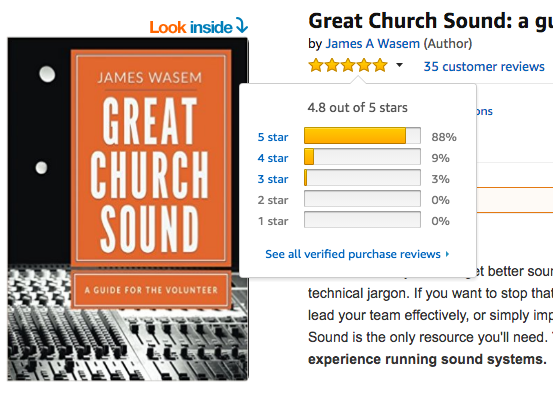553x396 pixels.
Task: Click the 88% percentage label
Action: (x=444, y=137)
